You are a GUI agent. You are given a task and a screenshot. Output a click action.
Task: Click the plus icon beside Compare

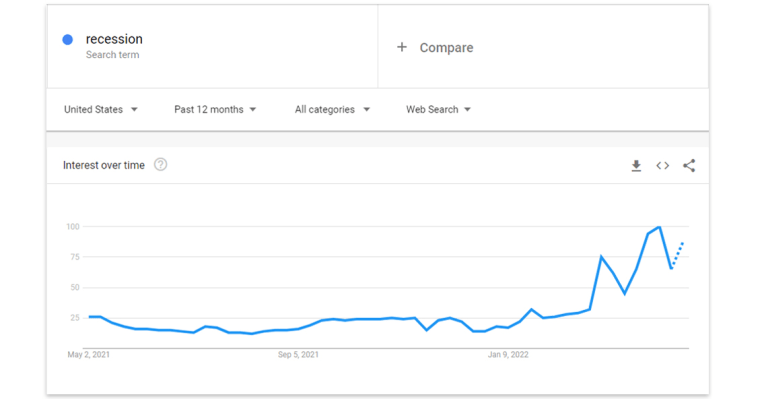tap(402, 47)
